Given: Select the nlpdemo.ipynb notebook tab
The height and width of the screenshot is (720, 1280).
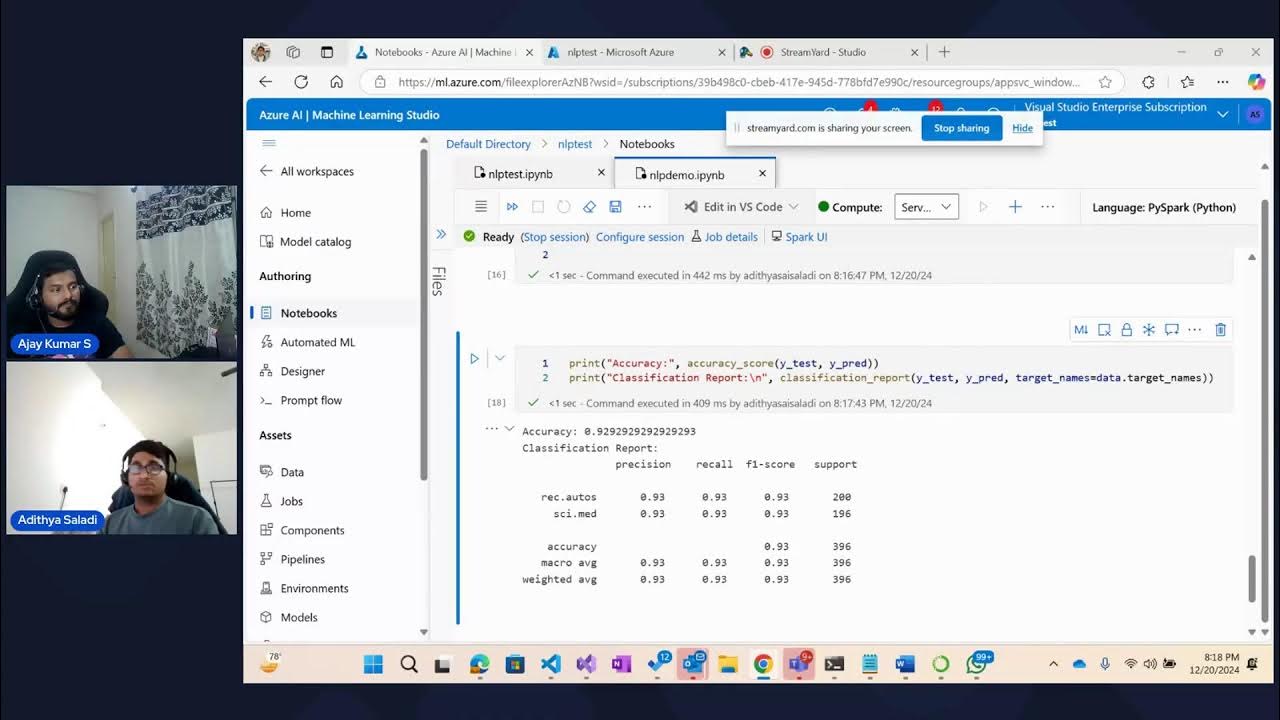Looking at the screenshot, I should point(686,174).
